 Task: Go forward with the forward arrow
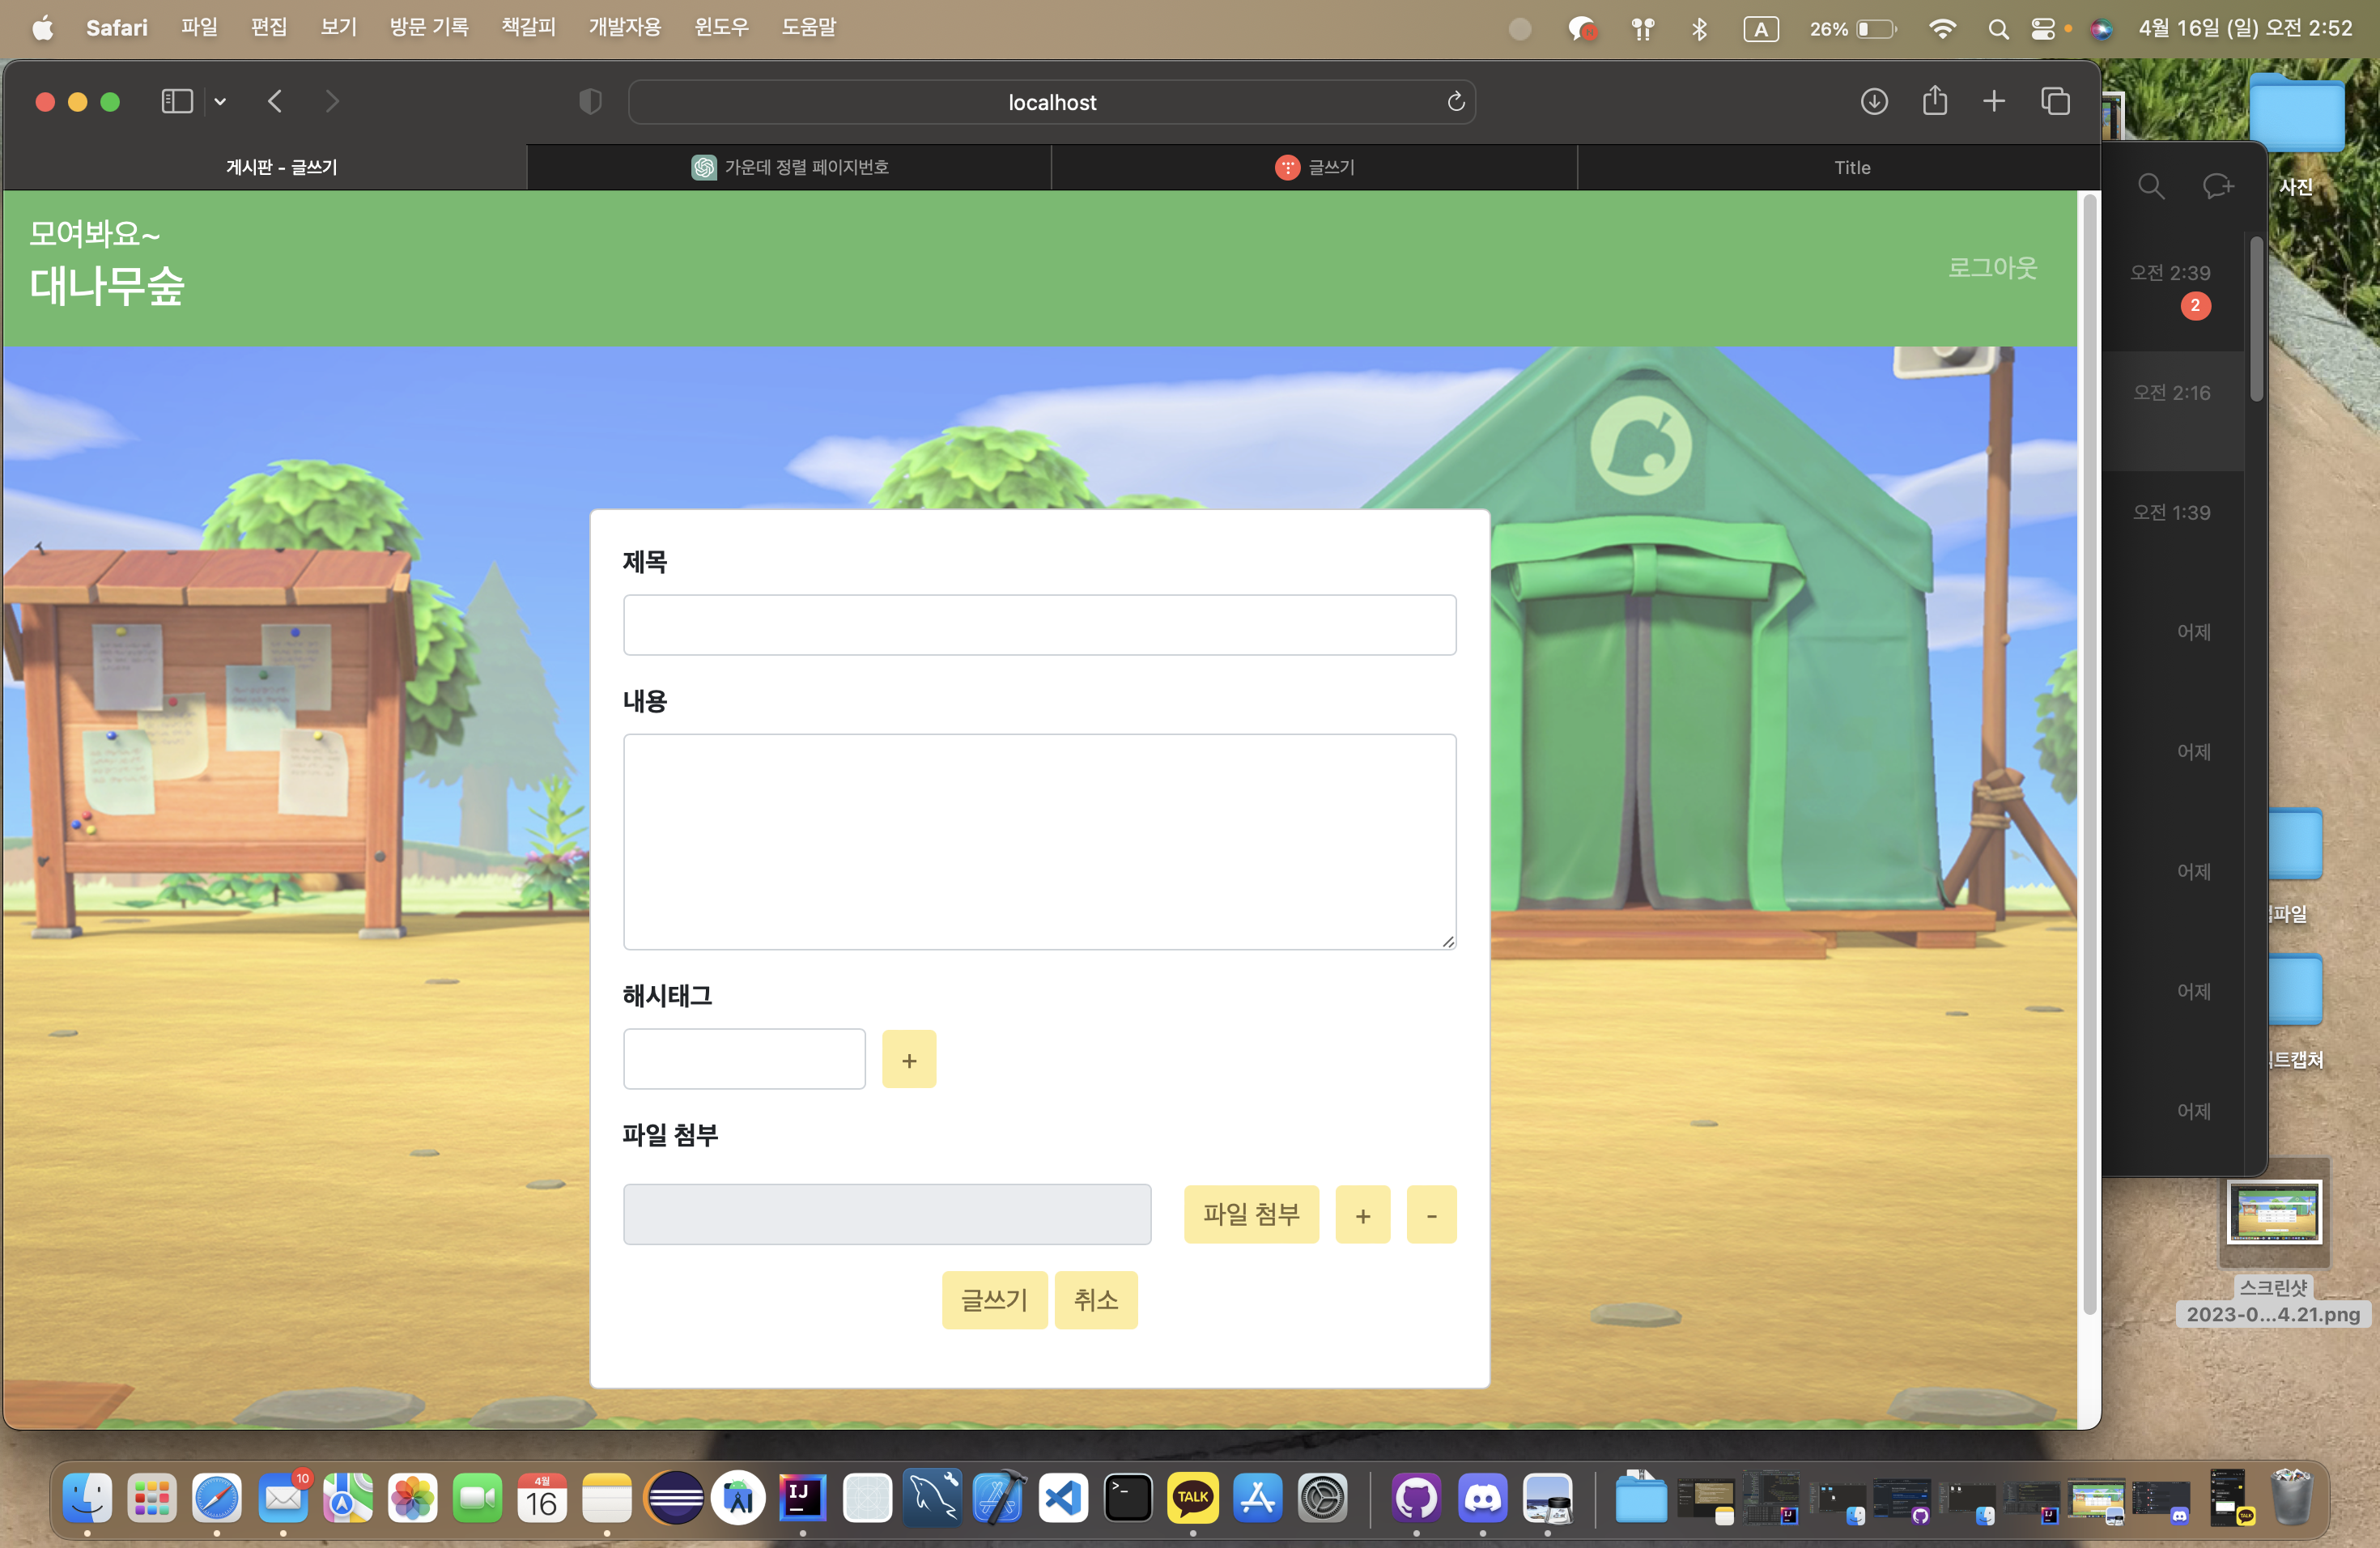pos(332,101)
